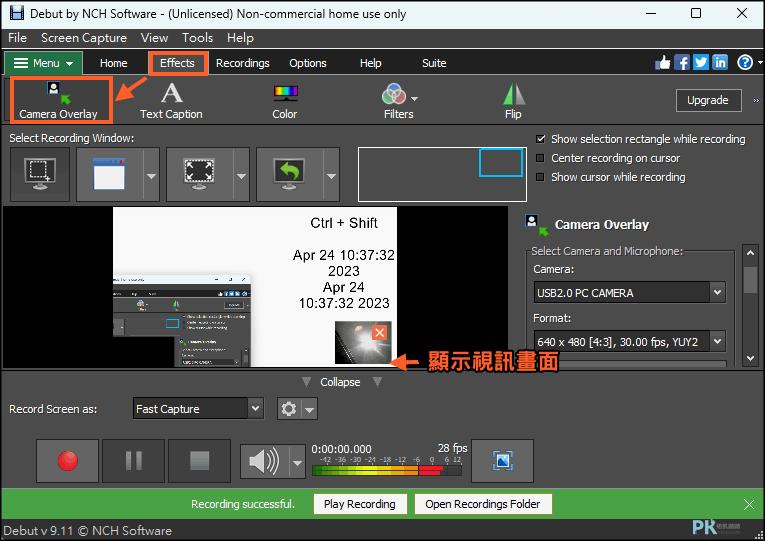This screenshot has width=765, height=541.
Task: Expand the audio options dropdown arrow
Action: pos(297,462)
